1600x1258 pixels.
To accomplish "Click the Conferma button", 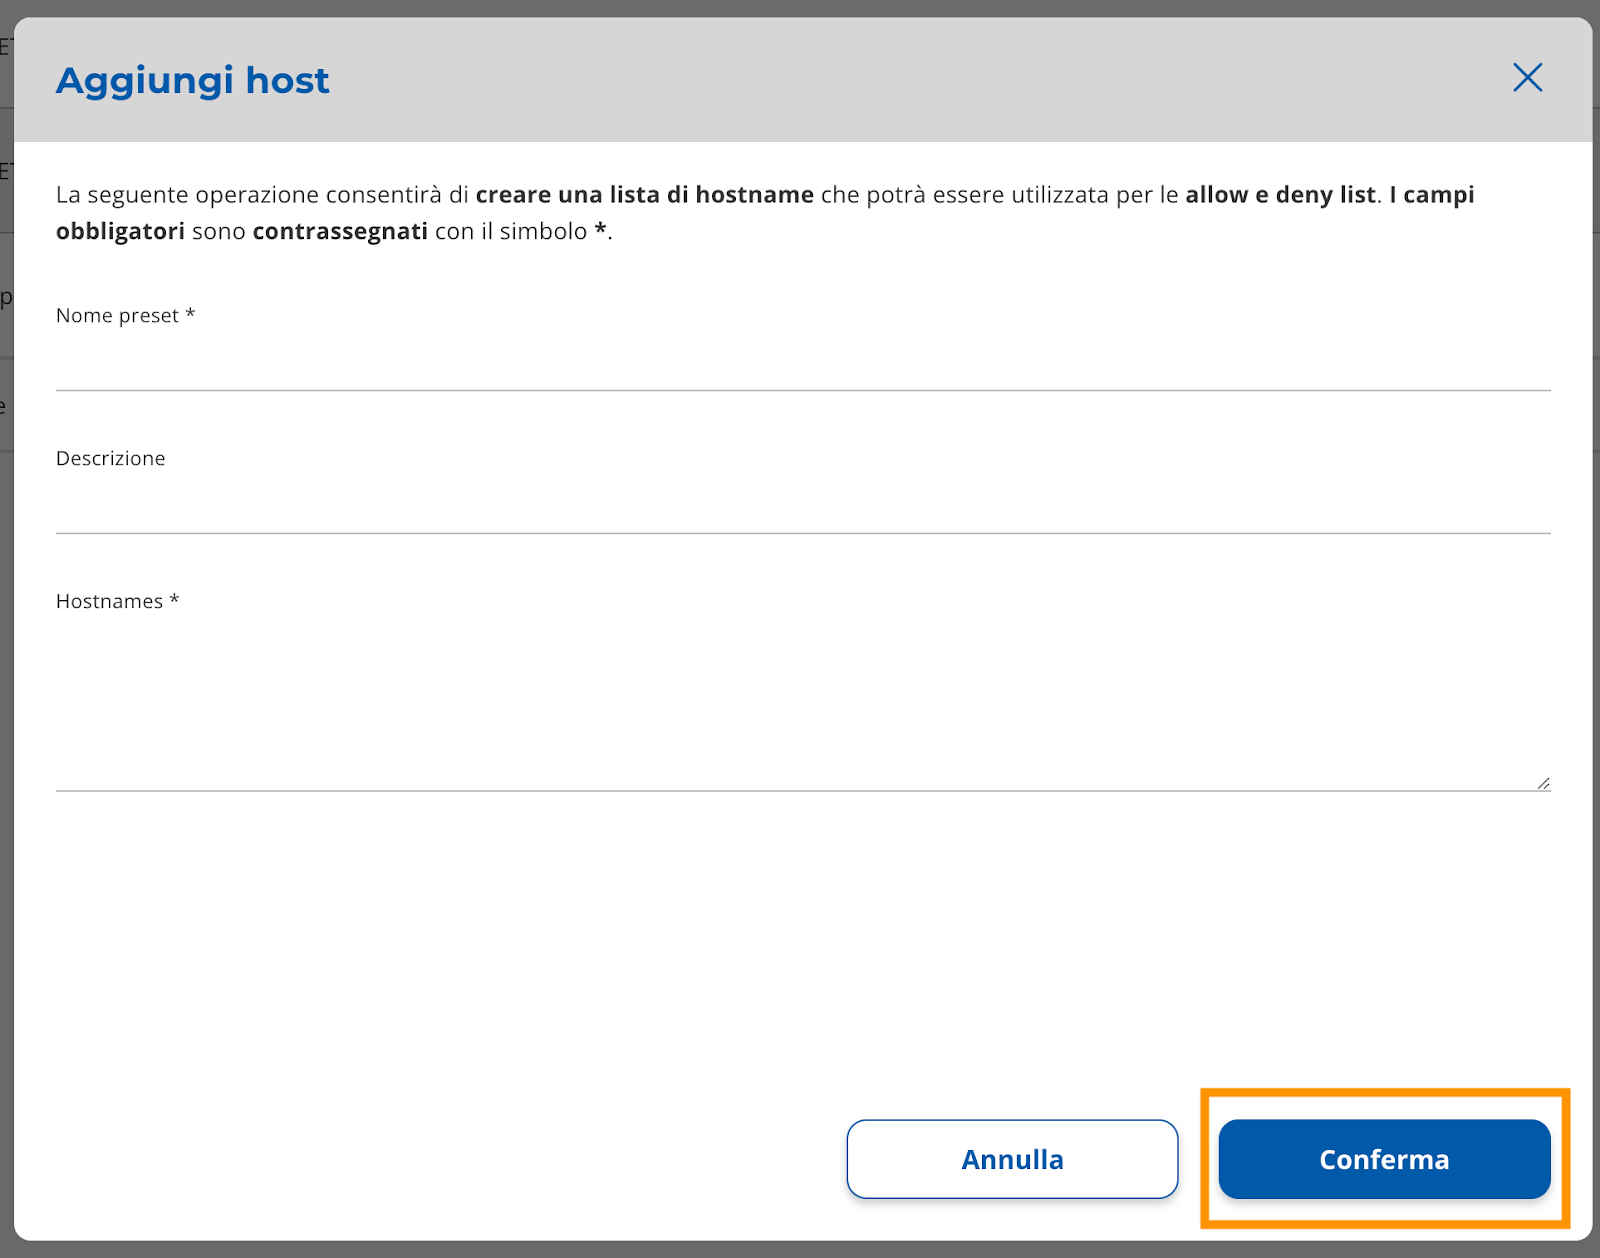I will (x=1384, y=1159).
